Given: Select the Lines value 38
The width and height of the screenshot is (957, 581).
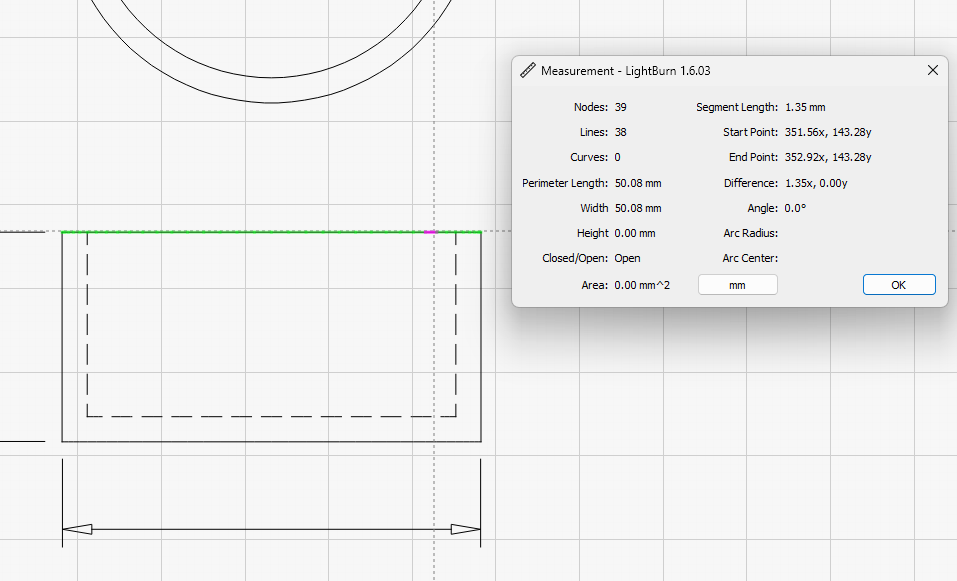Looking at the screenshot, I should [621, 132].
